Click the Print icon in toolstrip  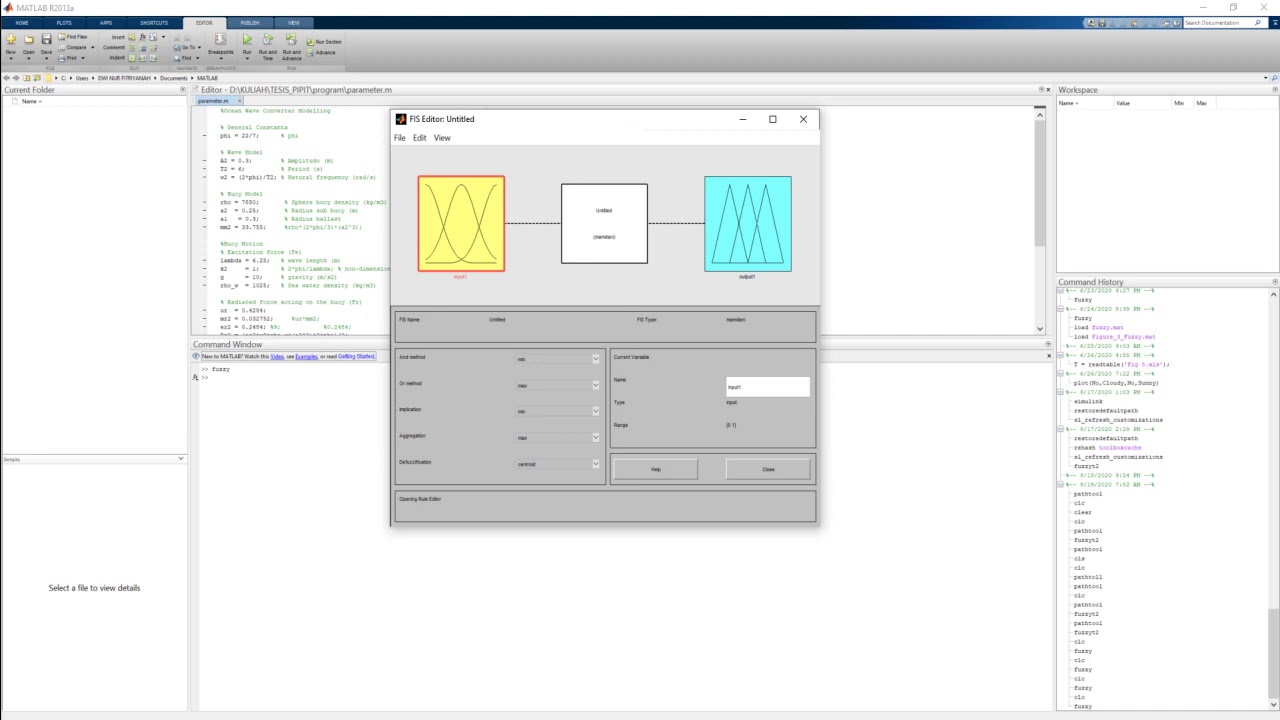tap(63, 58)
